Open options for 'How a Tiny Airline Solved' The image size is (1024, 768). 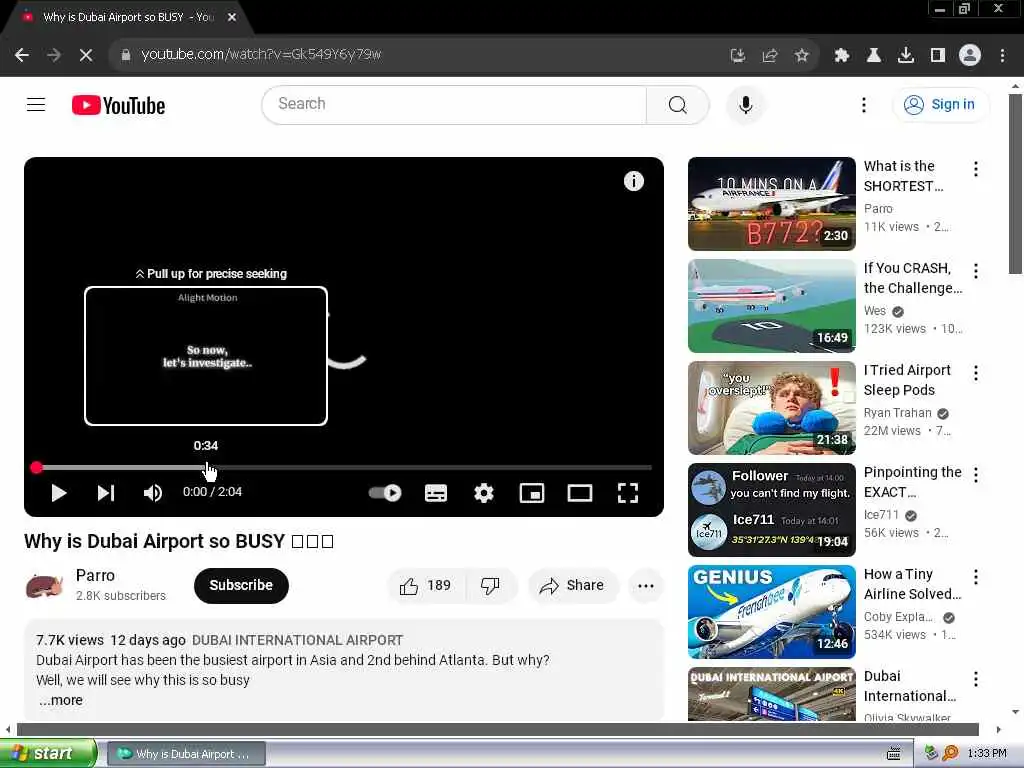pyautogui.click(x=976, y=577)
